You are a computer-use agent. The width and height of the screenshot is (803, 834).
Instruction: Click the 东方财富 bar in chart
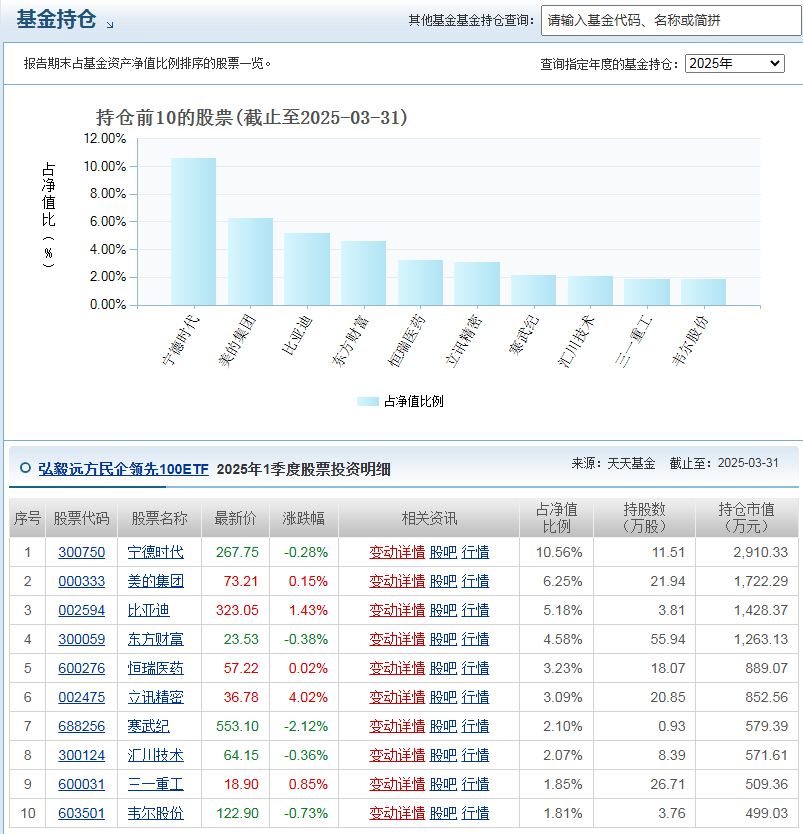click(x=364, y=273)
